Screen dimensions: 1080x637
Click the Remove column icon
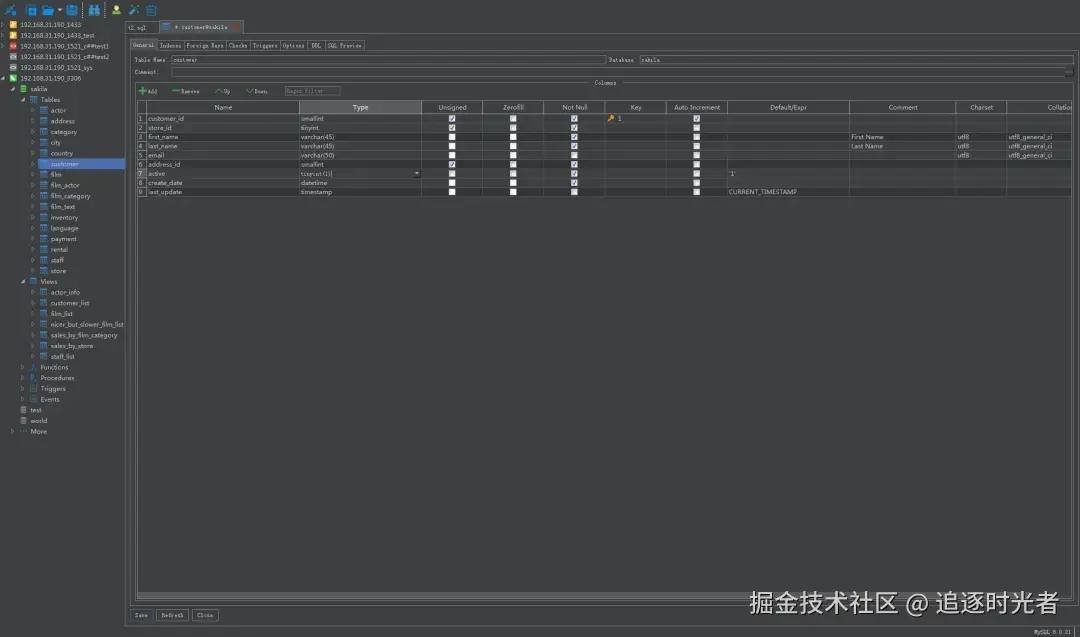[185, 91]
